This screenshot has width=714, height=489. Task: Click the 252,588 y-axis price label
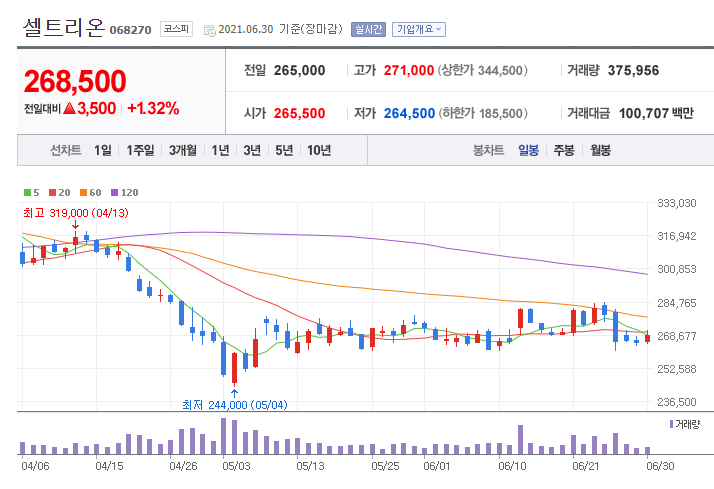tap(677, 369)
